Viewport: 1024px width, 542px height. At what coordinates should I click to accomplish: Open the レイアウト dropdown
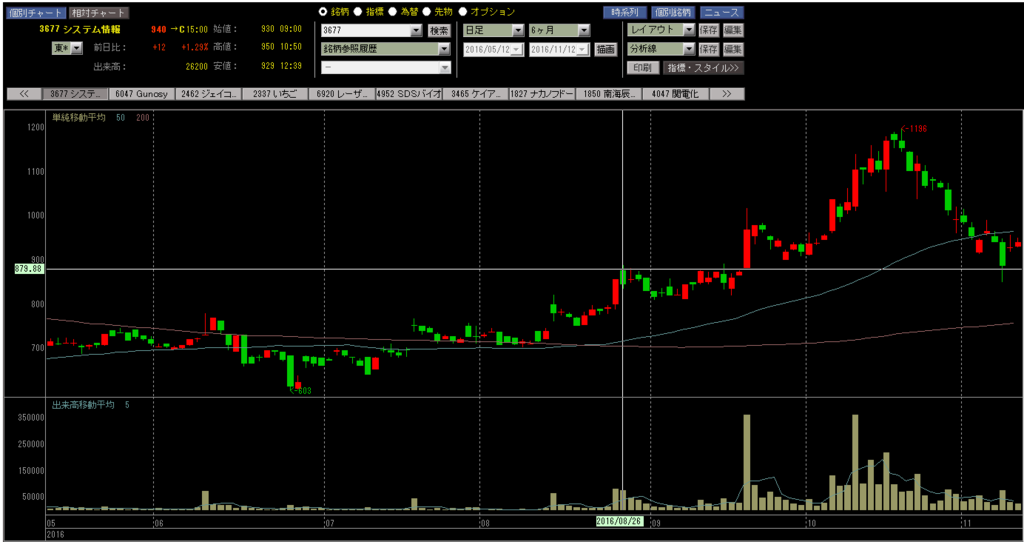click(661, 30)
